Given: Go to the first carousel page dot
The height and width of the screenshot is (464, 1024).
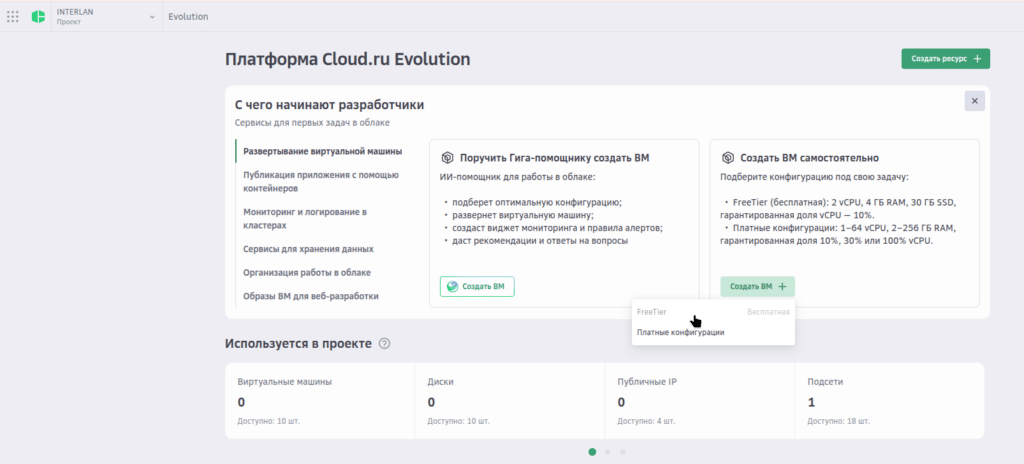Looking at the screenshot, I should point(592,452).
